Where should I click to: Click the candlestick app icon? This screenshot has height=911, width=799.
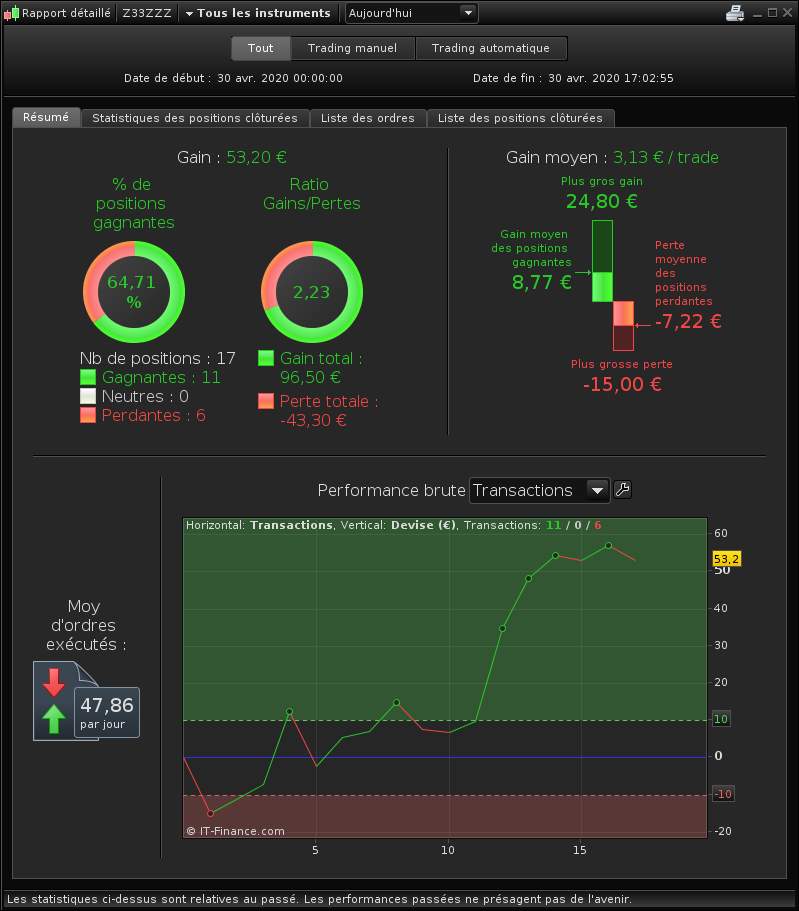tap(11, 13)
